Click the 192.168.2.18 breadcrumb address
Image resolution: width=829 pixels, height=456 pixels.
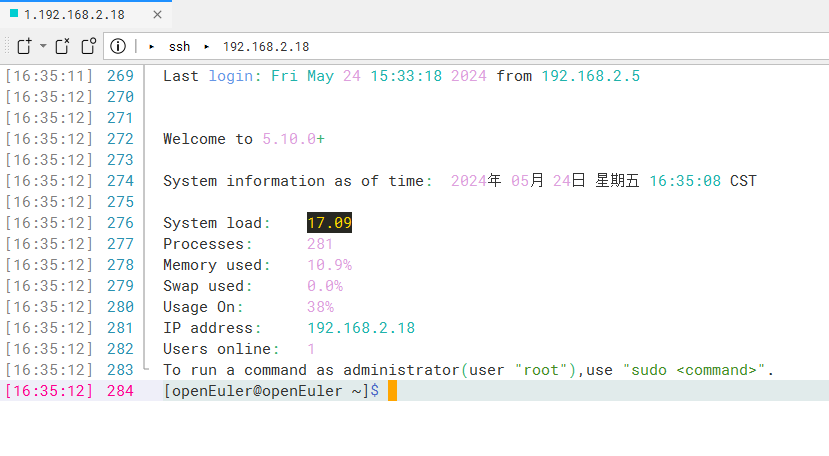coord(266,47)
